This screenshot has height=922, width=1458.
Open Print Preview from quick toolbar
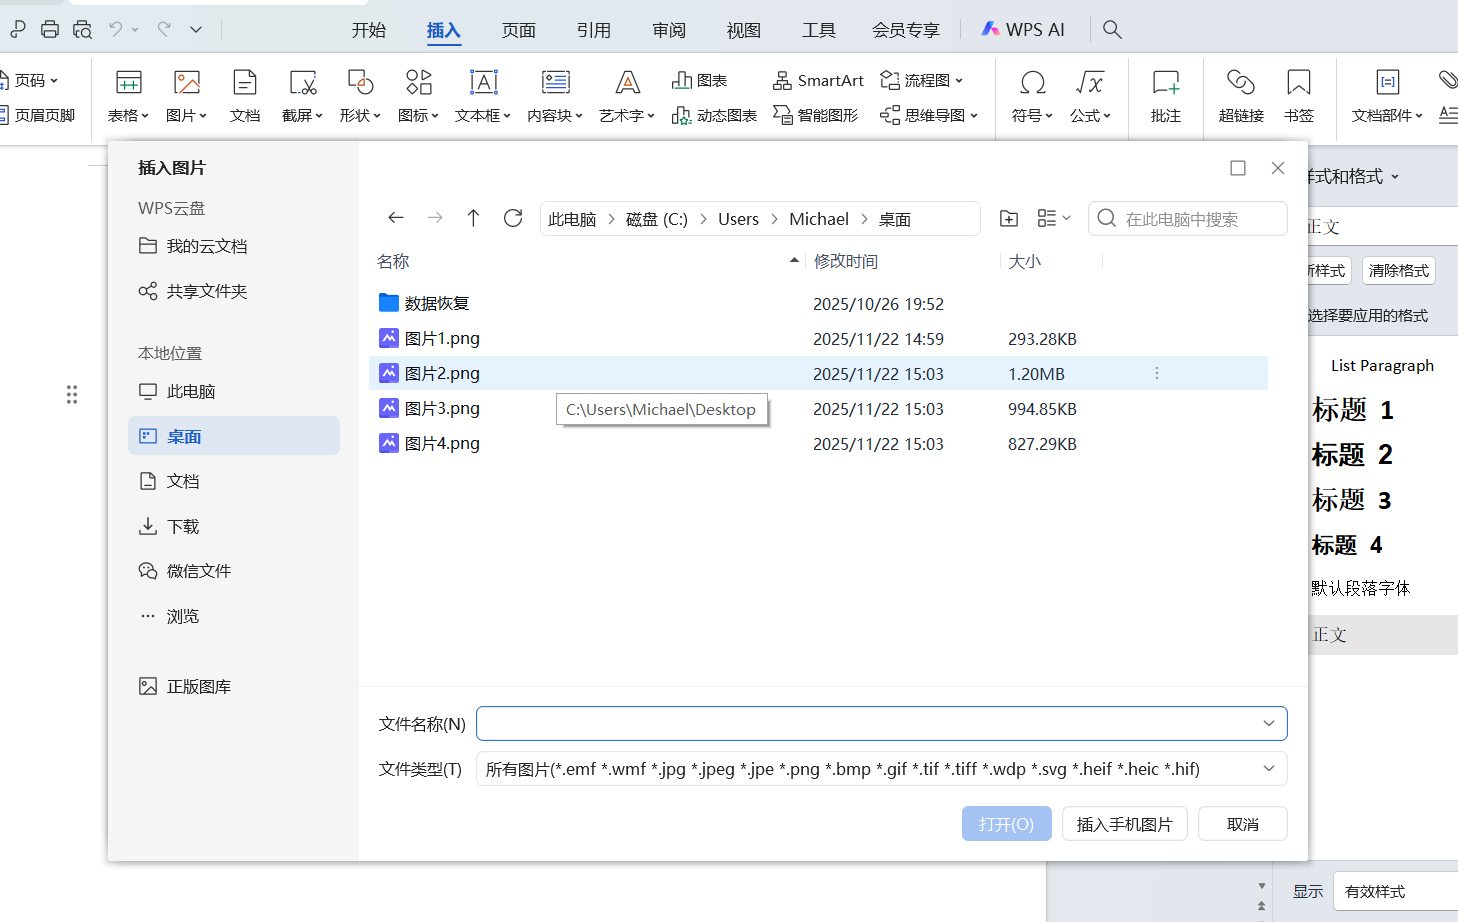point(82,30)
